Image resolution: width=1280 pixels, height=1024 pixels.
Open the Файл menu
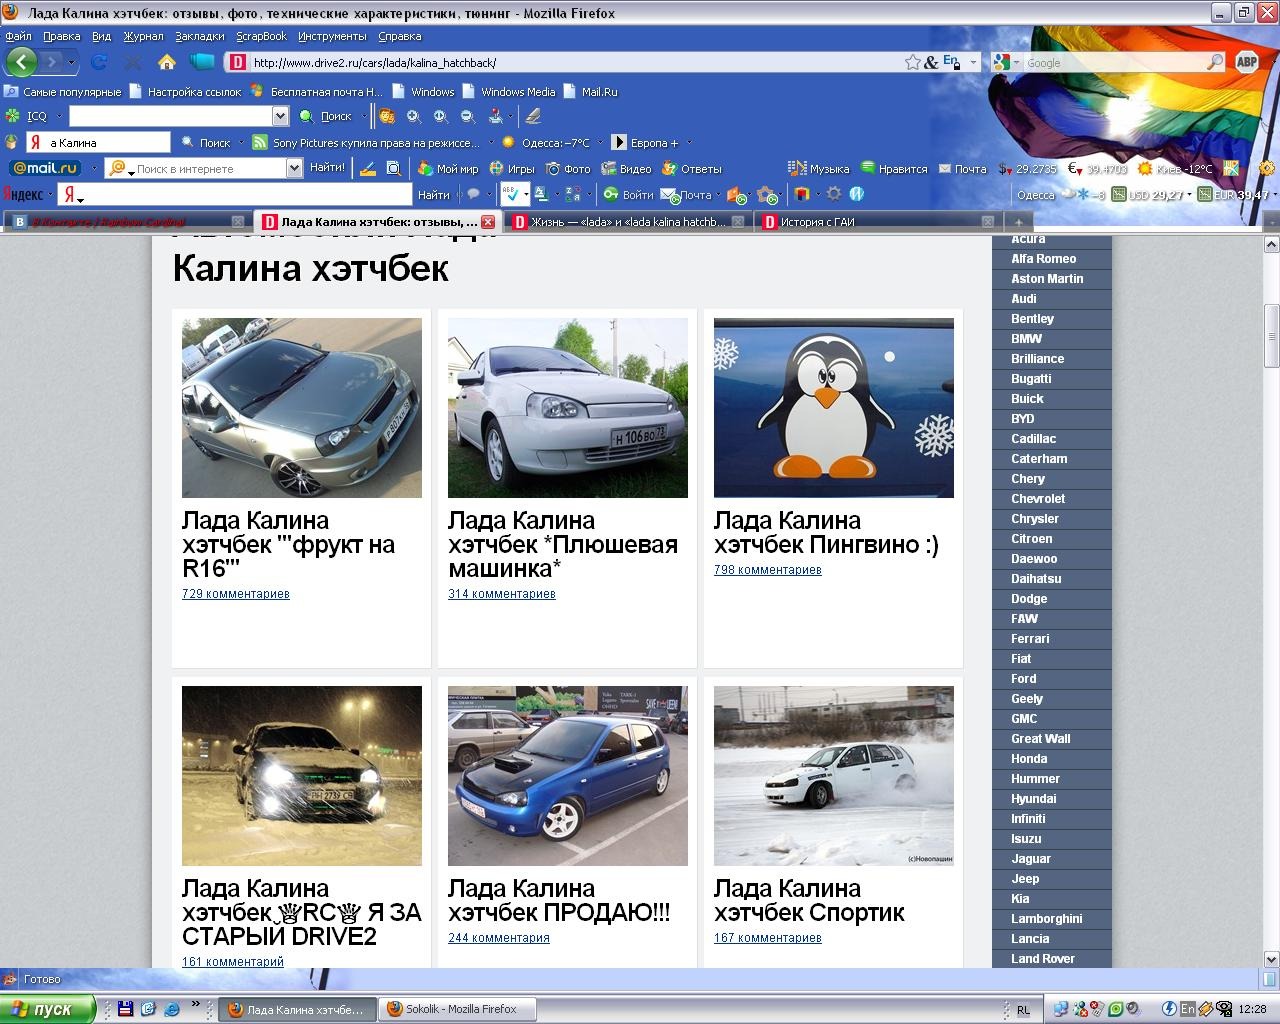(x=19, y=36)
